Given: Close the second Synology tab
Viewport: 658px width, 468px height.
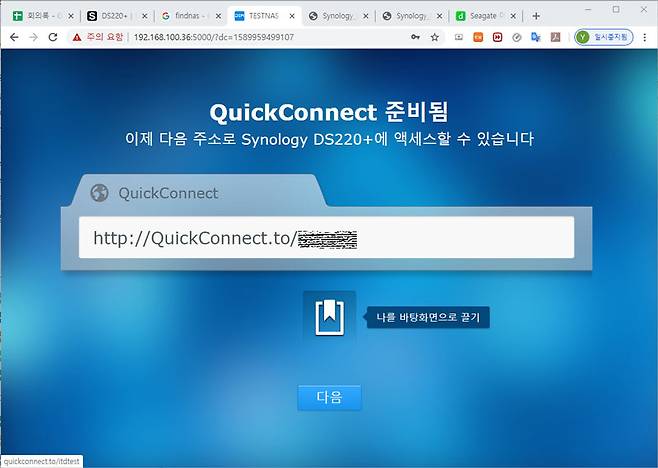Looking at the screenshot, I should [x=439, y=16].
